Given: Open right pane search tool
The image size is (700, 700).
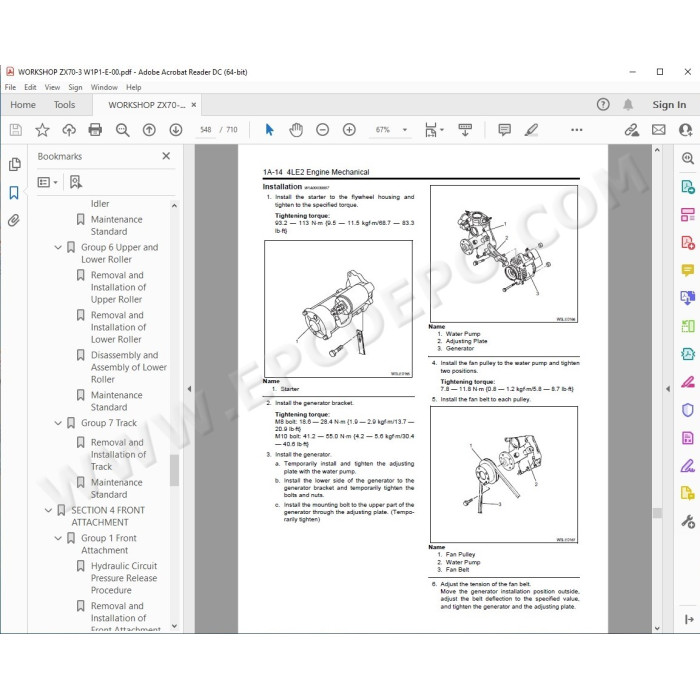Looking at the screenshot, I should pos(688,158).
